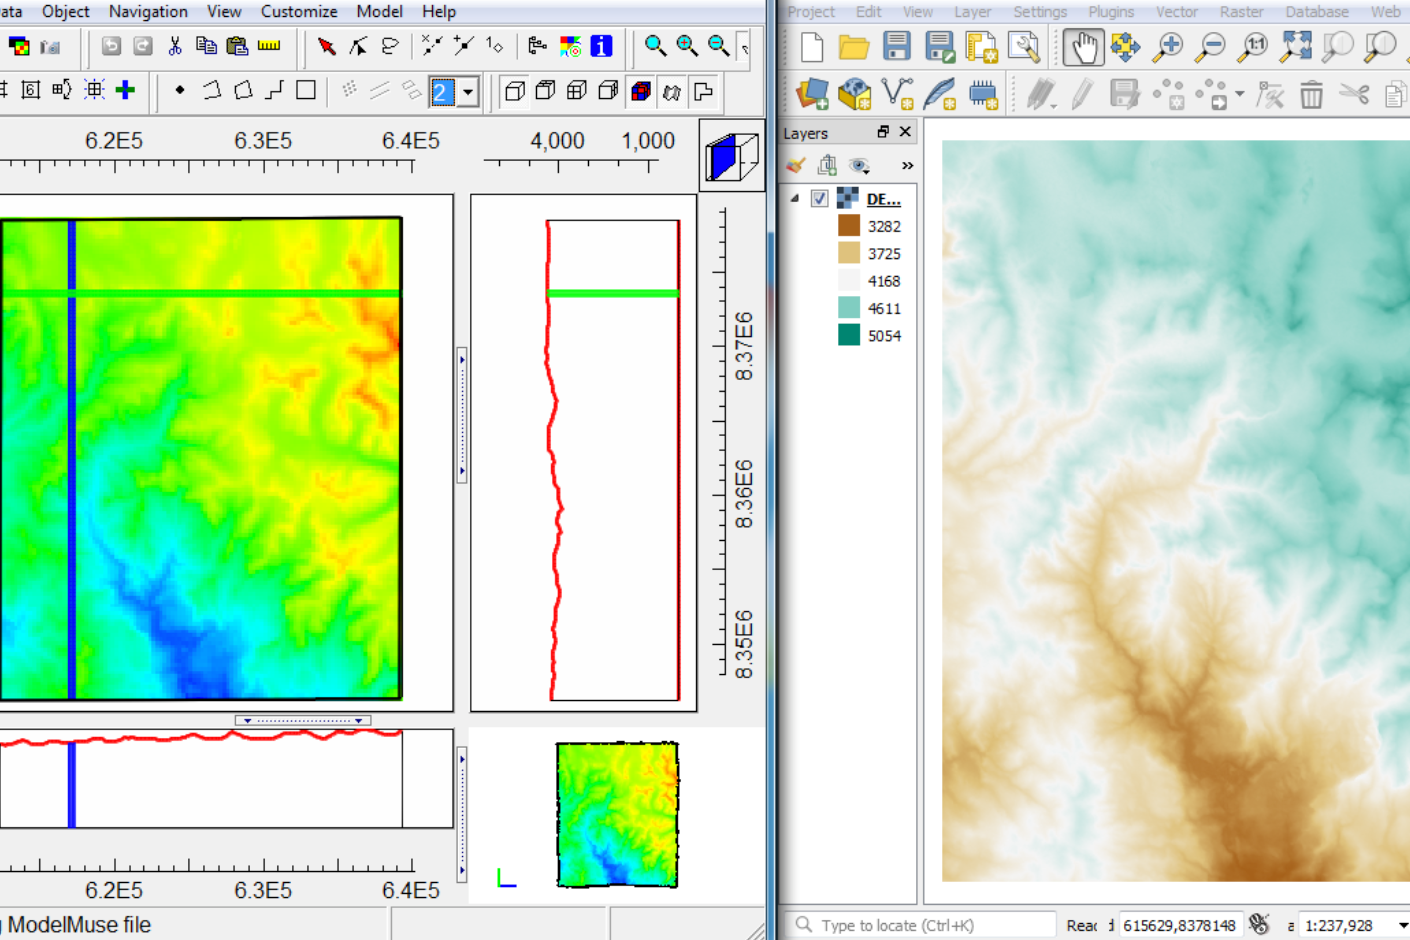Open the color grid data visualization icon
1410x940 pixels.
(570, 46)
